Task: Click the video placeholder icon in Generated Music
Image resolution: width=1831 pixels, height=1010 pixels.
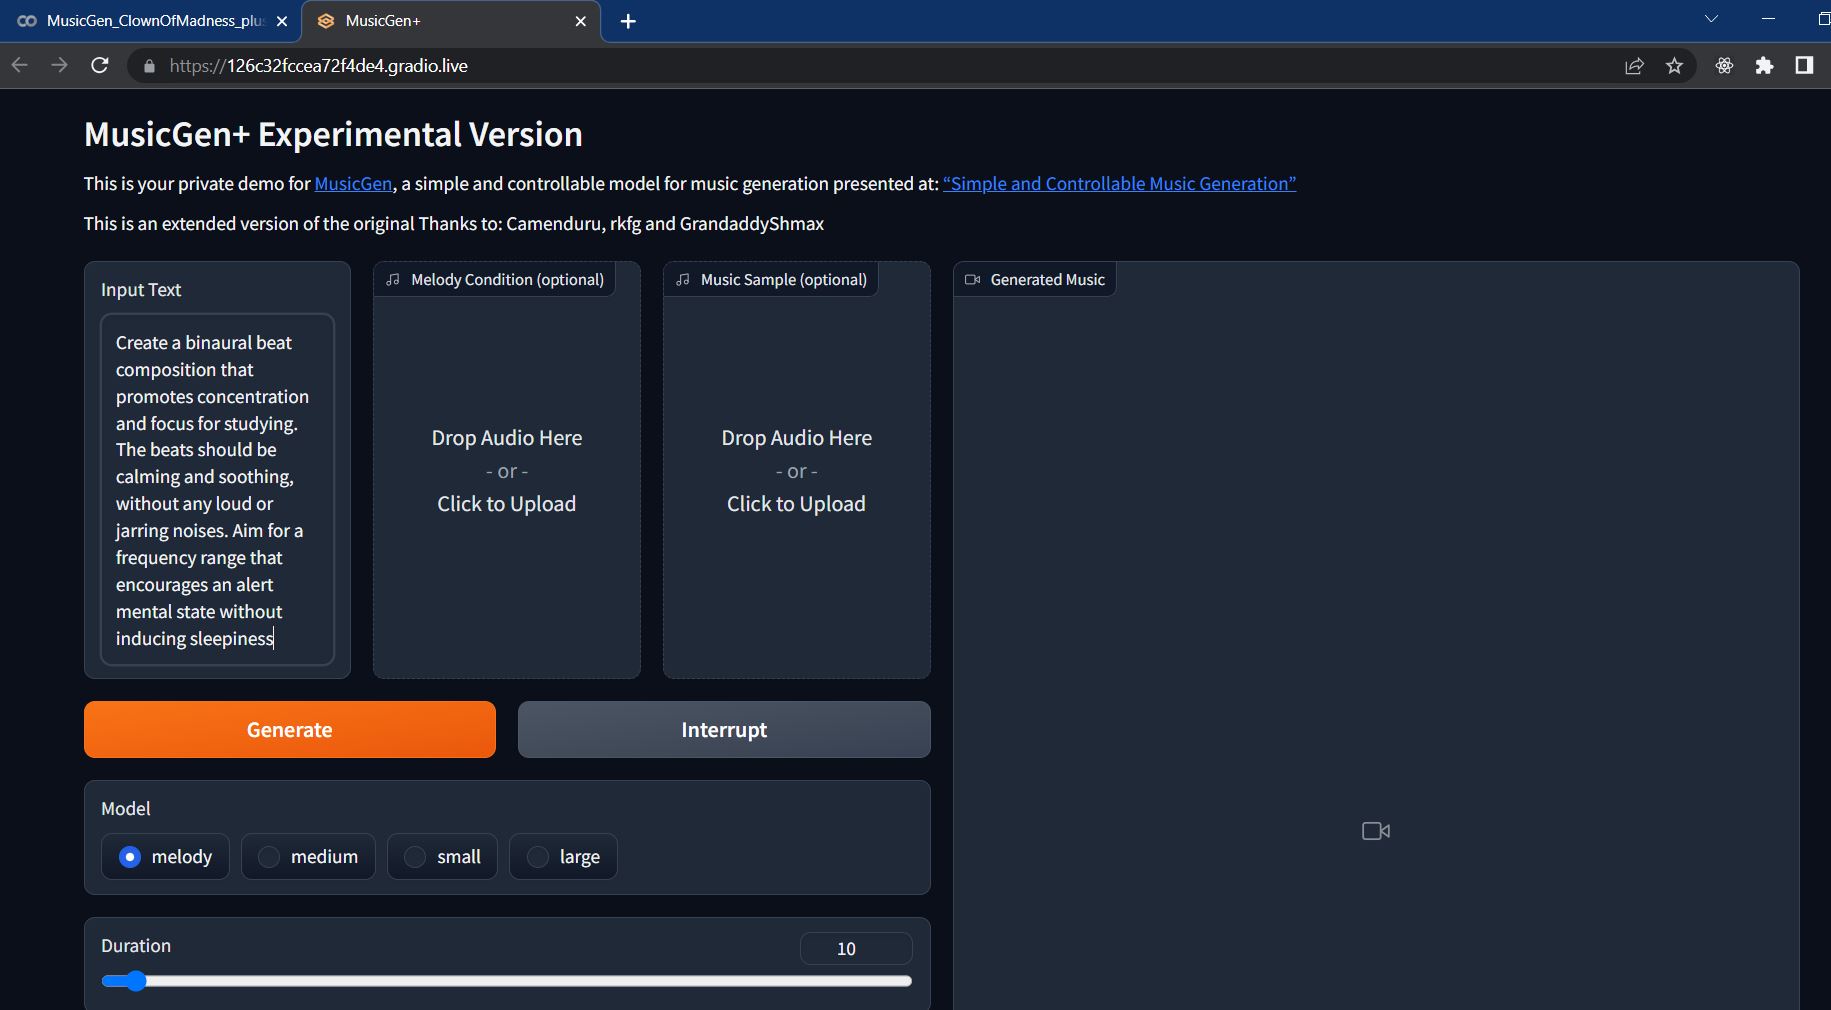Action: tap(1376, 831)
